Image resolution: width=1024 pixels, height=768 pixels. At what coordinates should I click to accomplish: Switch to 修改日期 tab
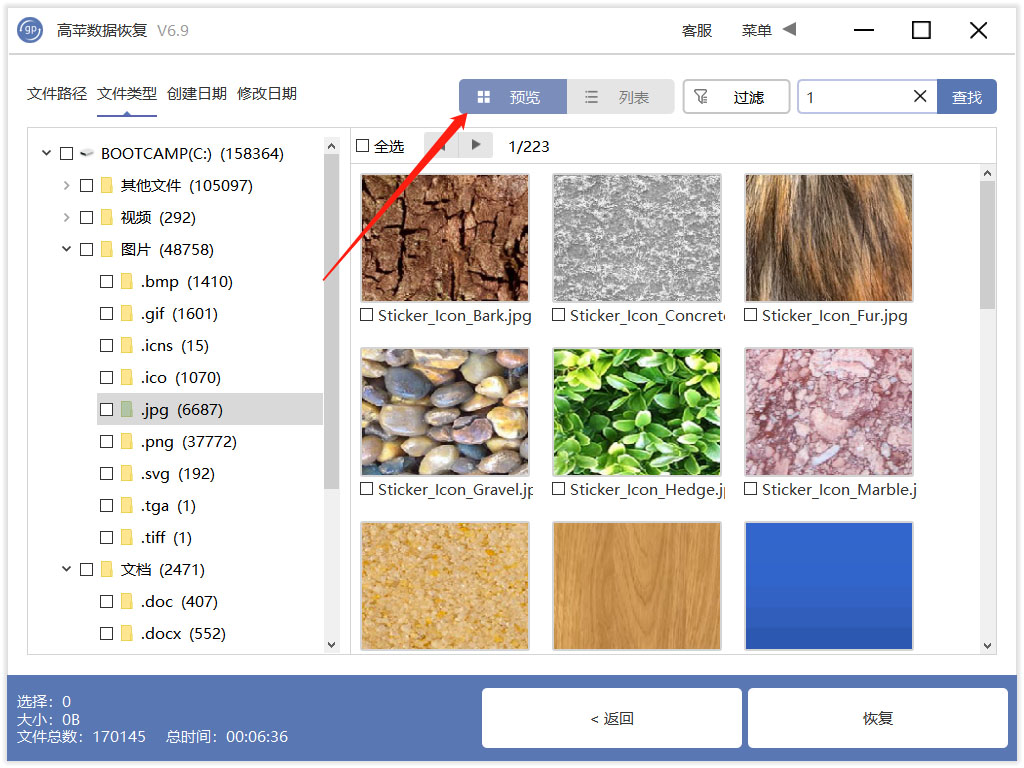pyautogui.click(x=266, y=94)
